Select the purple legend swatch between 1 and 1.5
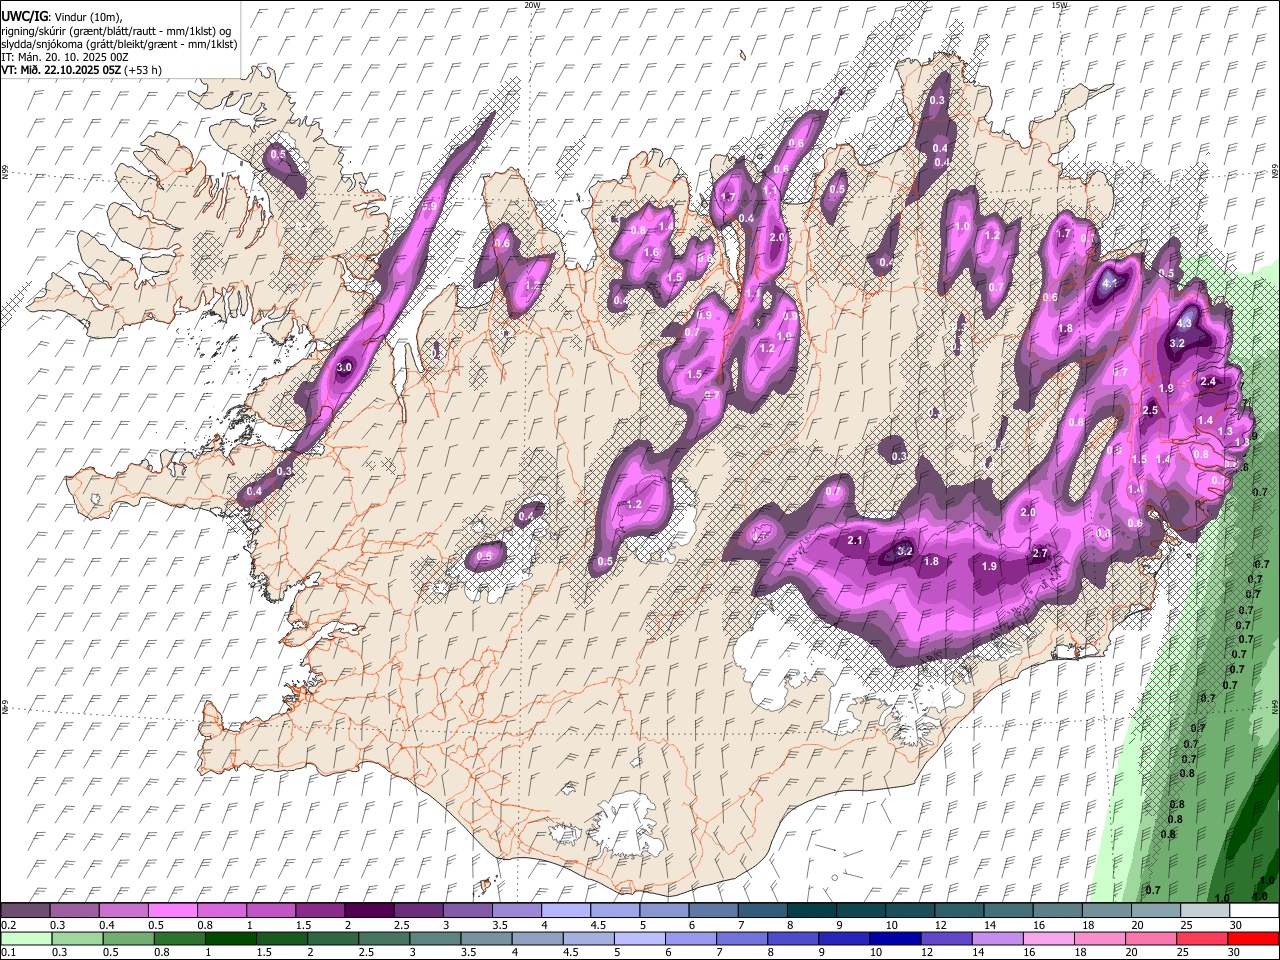1280x960 pixels. click(x=270, y=910)
